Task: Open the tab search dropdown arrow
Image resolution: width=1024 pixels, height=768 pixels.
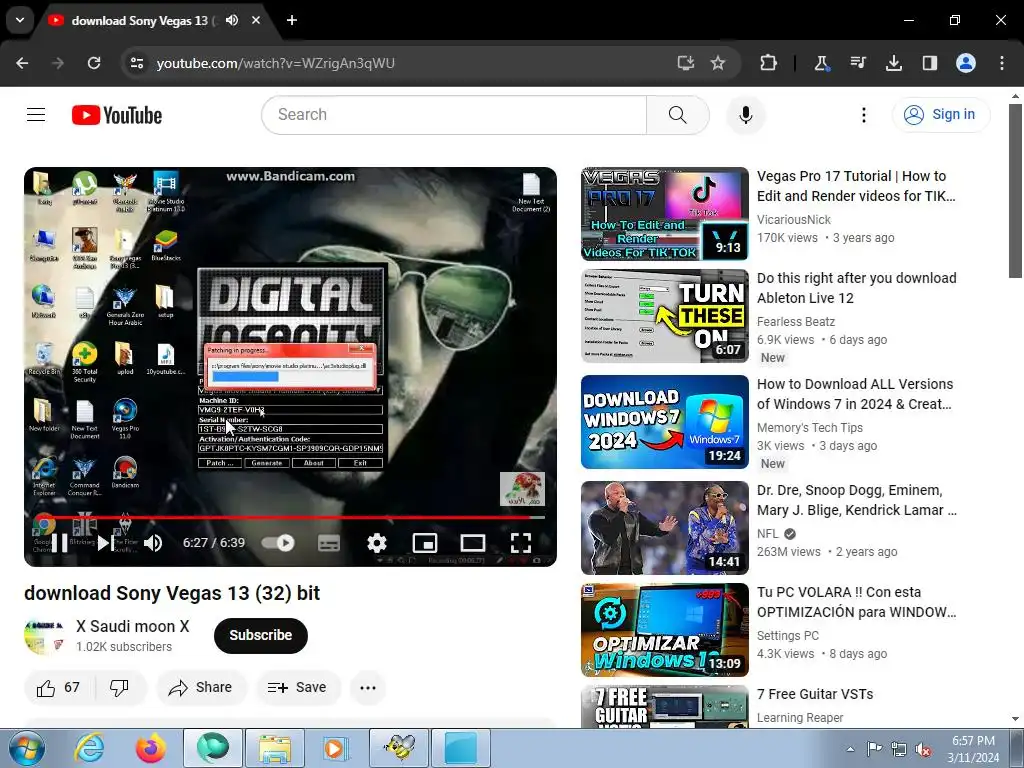Action: pos(20,20)
